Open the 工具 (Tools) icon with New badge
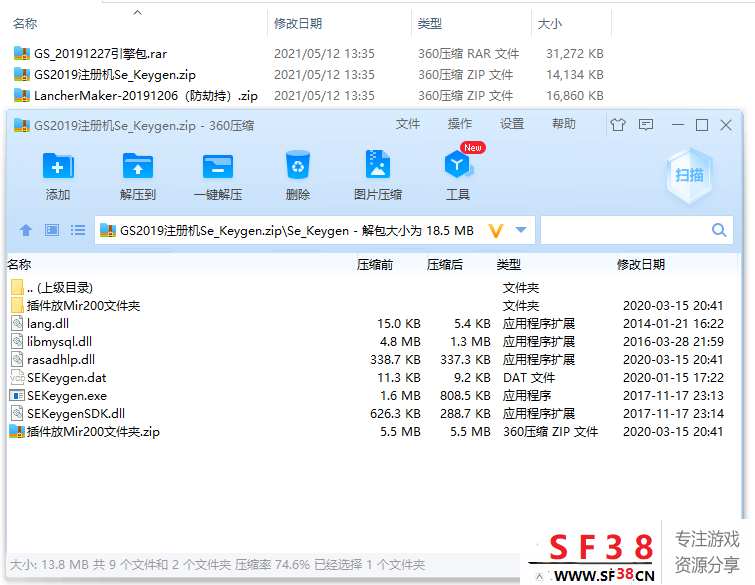The width and height of the screenshot is (755, 585). [x=458, y=164]
